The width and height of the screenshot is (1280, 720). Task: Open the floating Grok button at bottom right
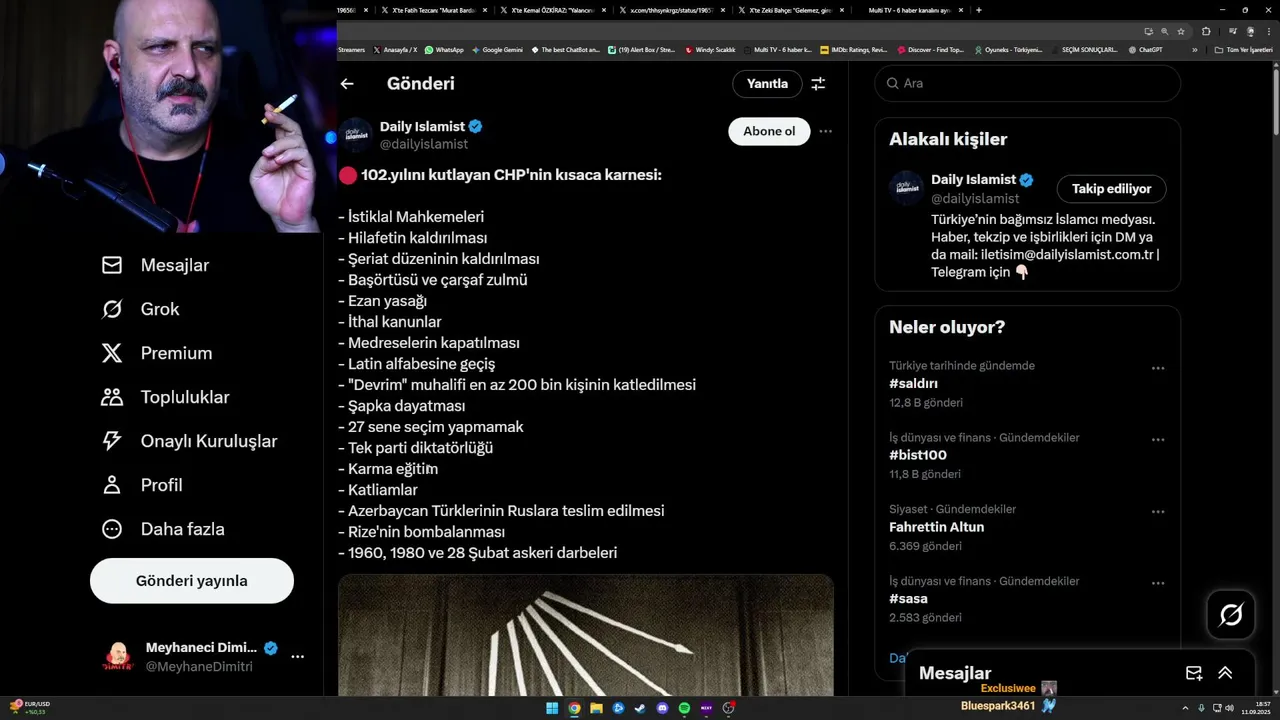pos(1231,615)
